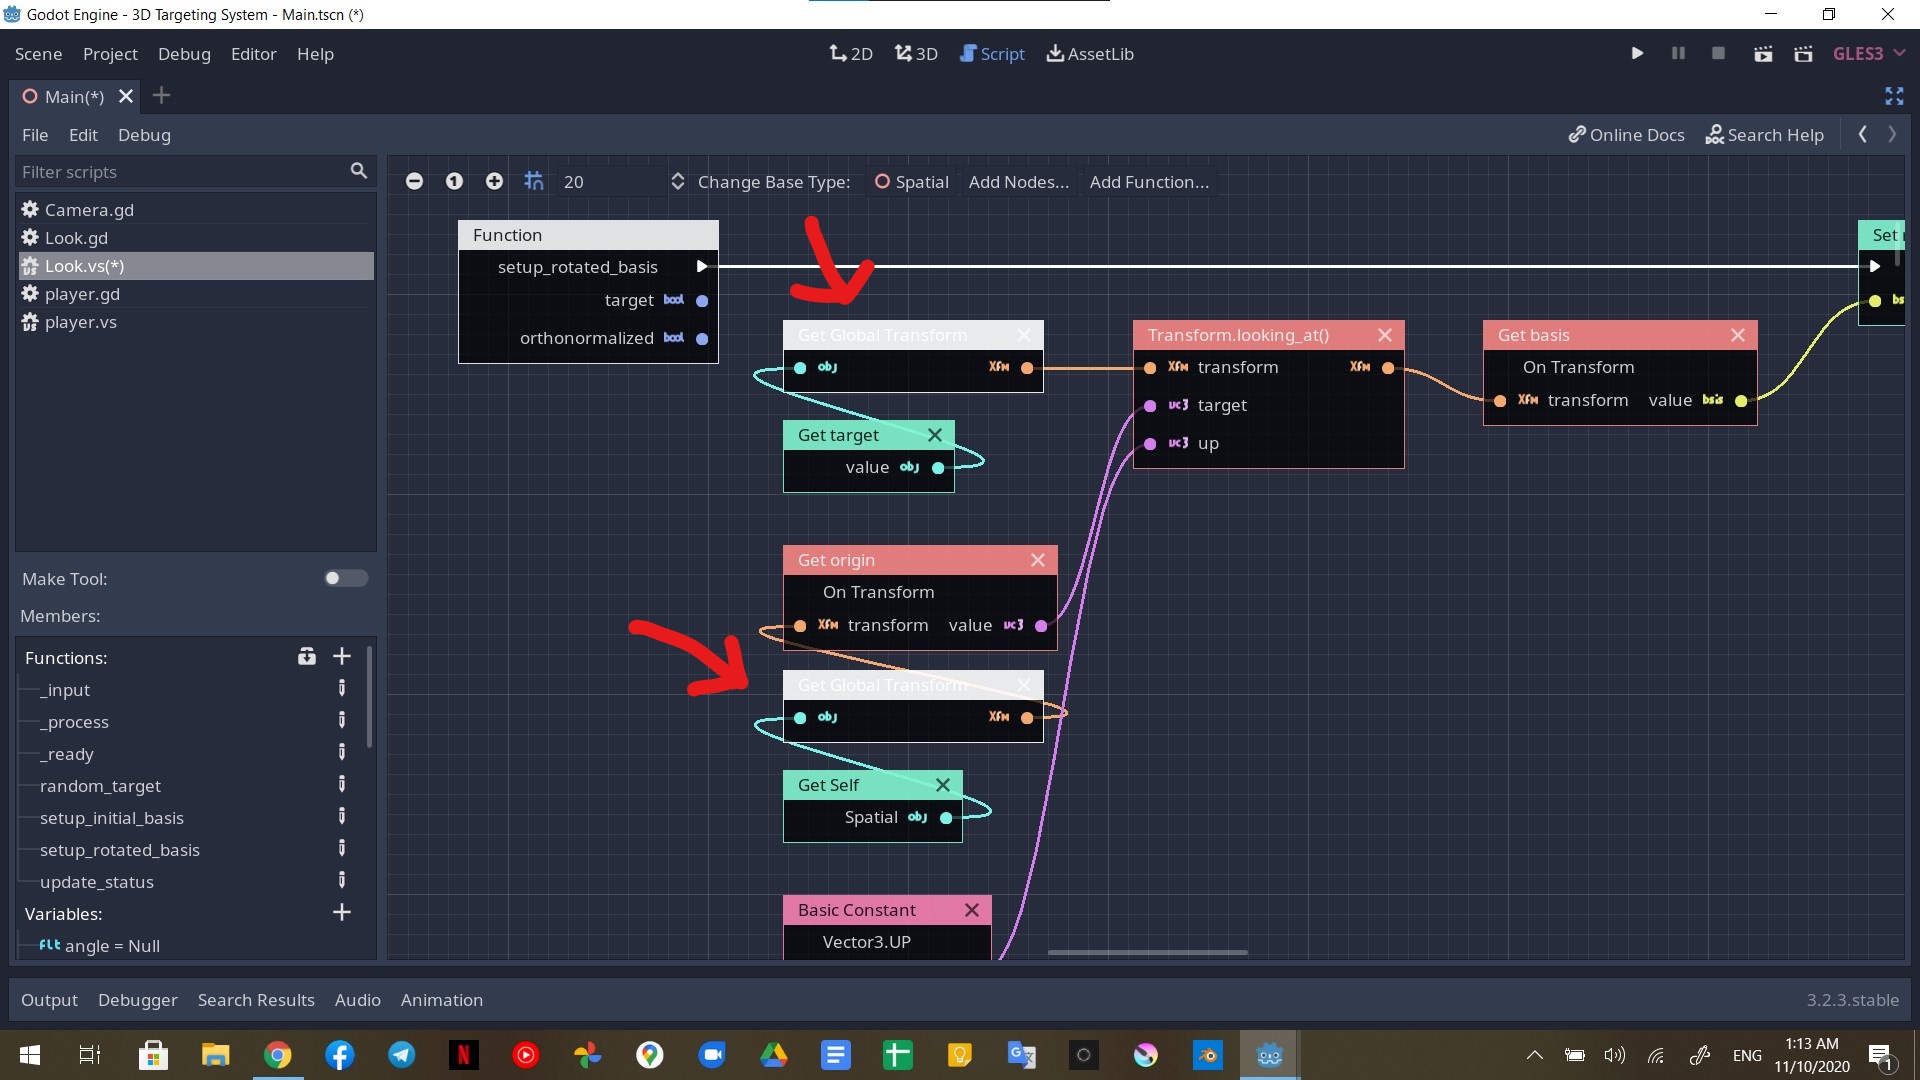Click the Add Nodes button
The width and height of the screenshot is (1920, 1080).
(x=1018, y=181)
